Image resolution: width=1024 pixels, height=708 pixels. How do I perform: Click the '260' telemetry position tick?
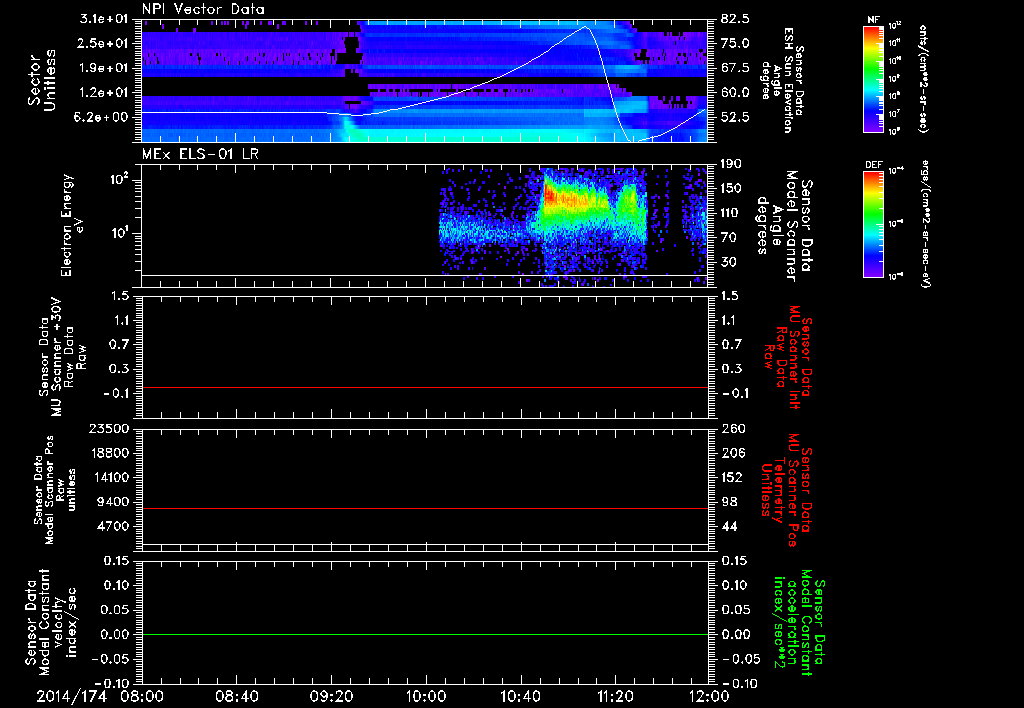tap(731, 429)
